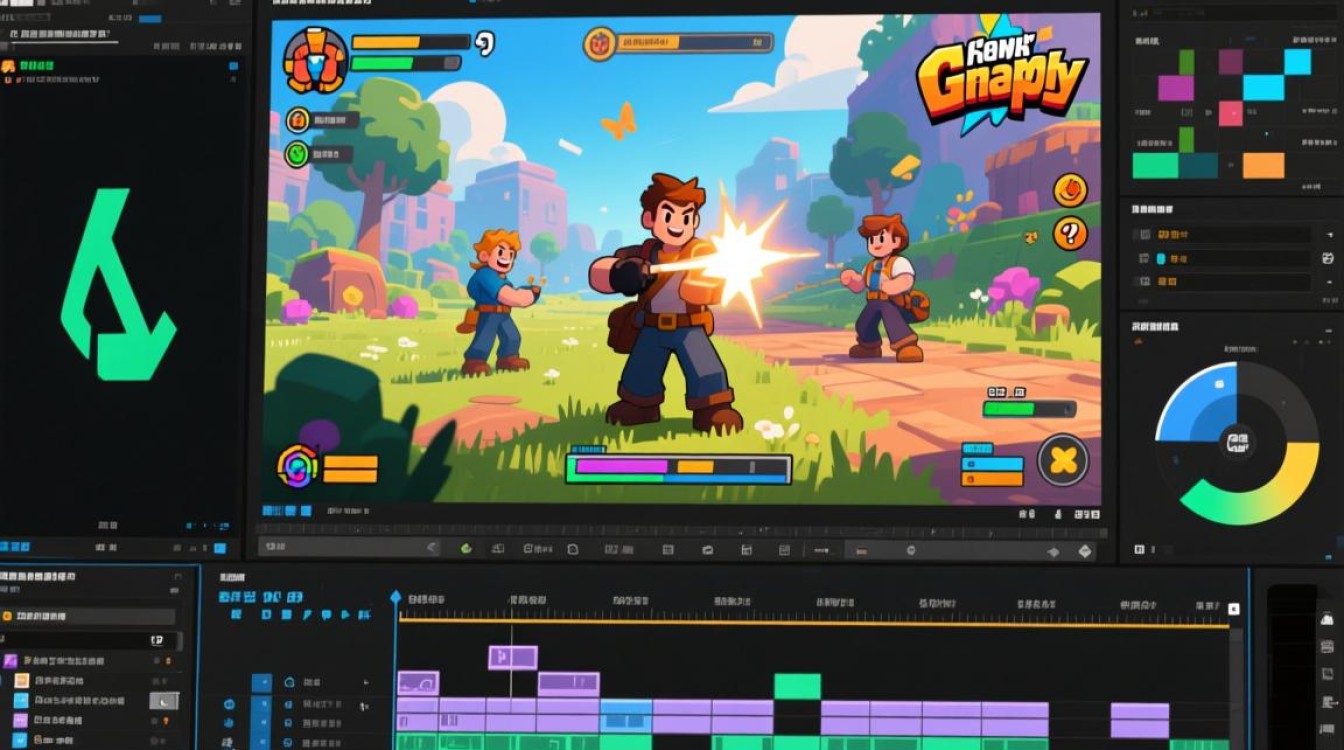The width and height of the screenshot is (1344, 750).
Task: Click the orange ring icon below the portrait
Action: pos(298,121)
